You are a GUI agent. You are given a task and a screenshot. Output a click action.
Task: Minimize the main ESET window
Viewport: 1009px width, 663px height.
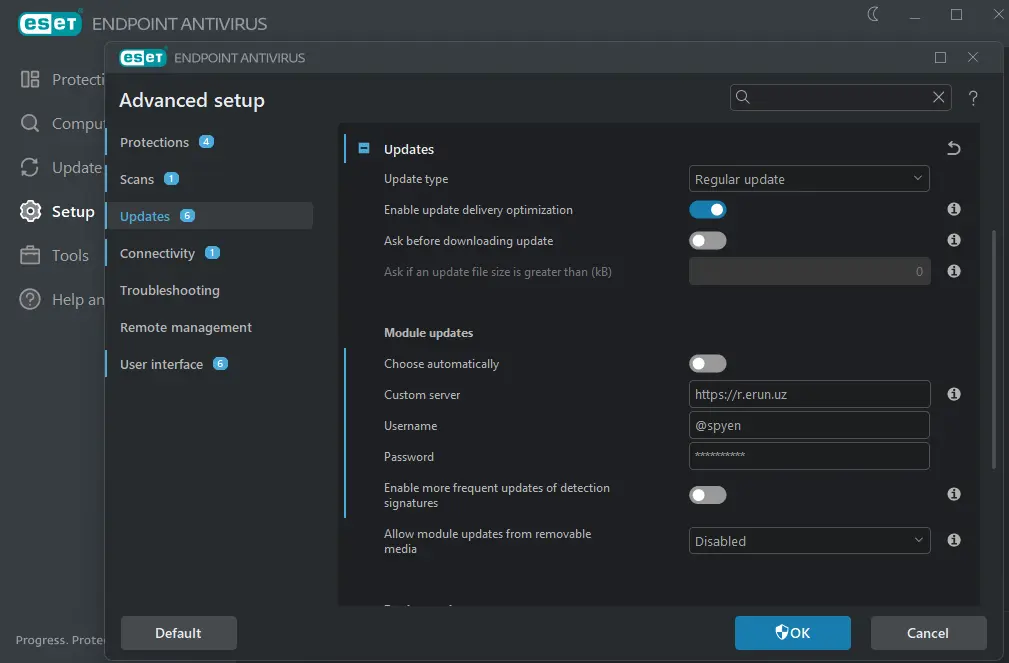tap(914, 17)
